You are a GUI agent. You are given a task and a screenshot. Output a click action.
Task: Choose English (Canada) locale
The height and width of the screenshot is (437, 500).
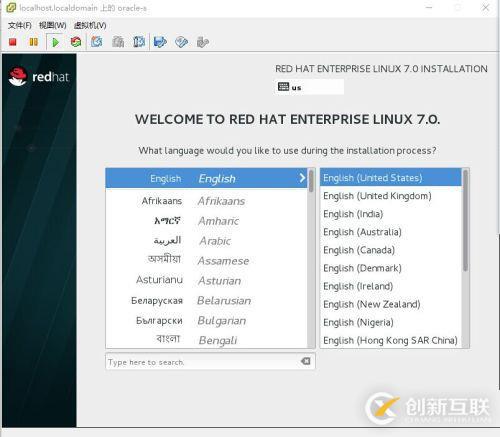[391, 250]
